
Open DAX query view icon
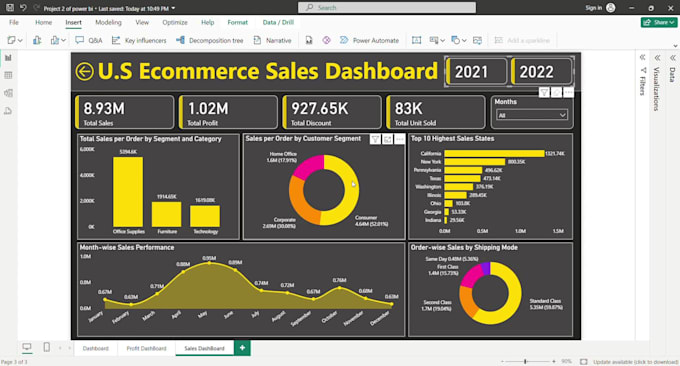coord(8,111)
